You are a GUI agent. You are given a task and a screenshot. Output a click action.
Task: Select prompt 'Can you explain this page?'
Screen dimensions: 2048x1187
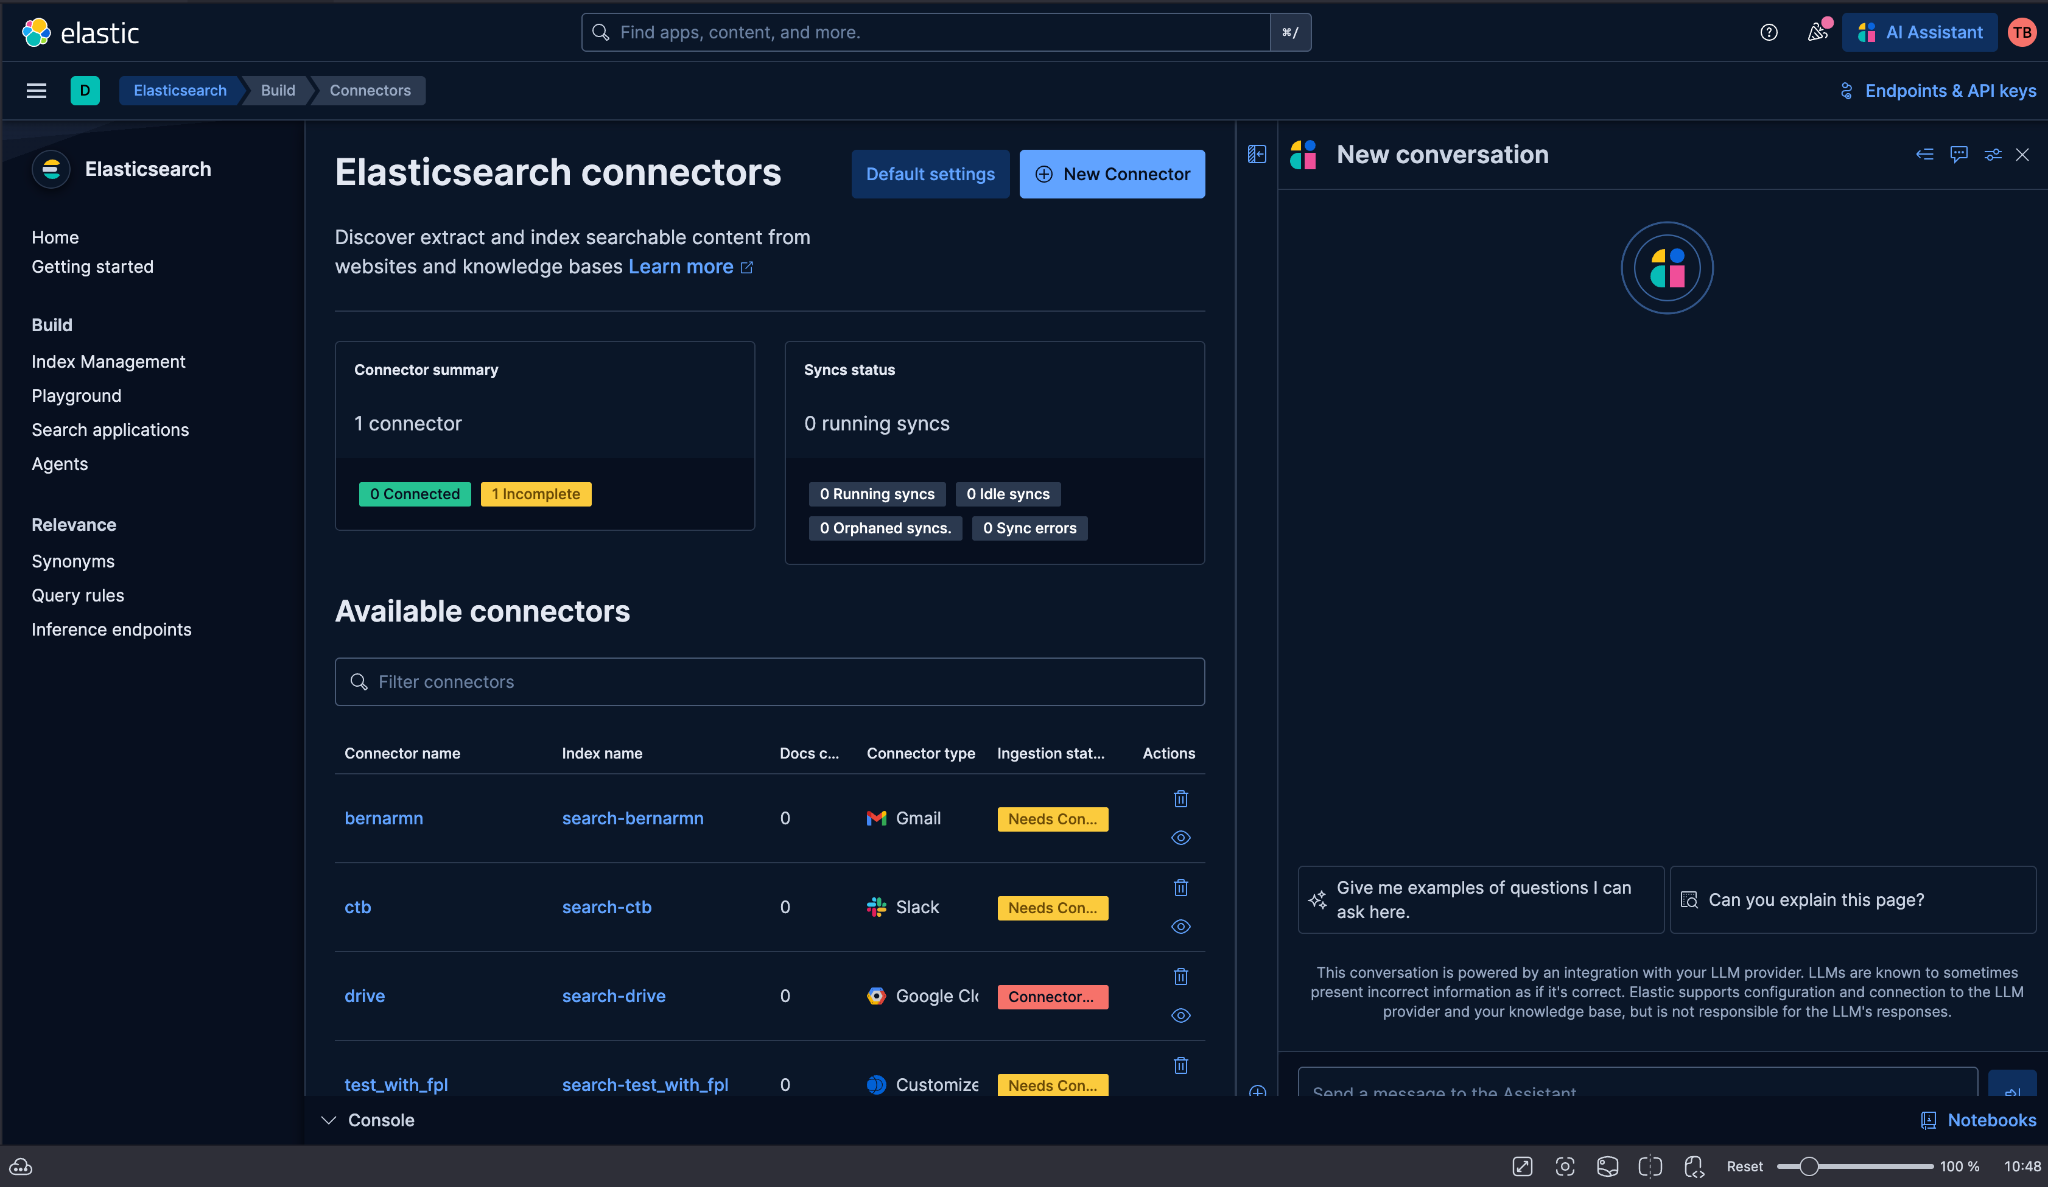coord(1853,900)
